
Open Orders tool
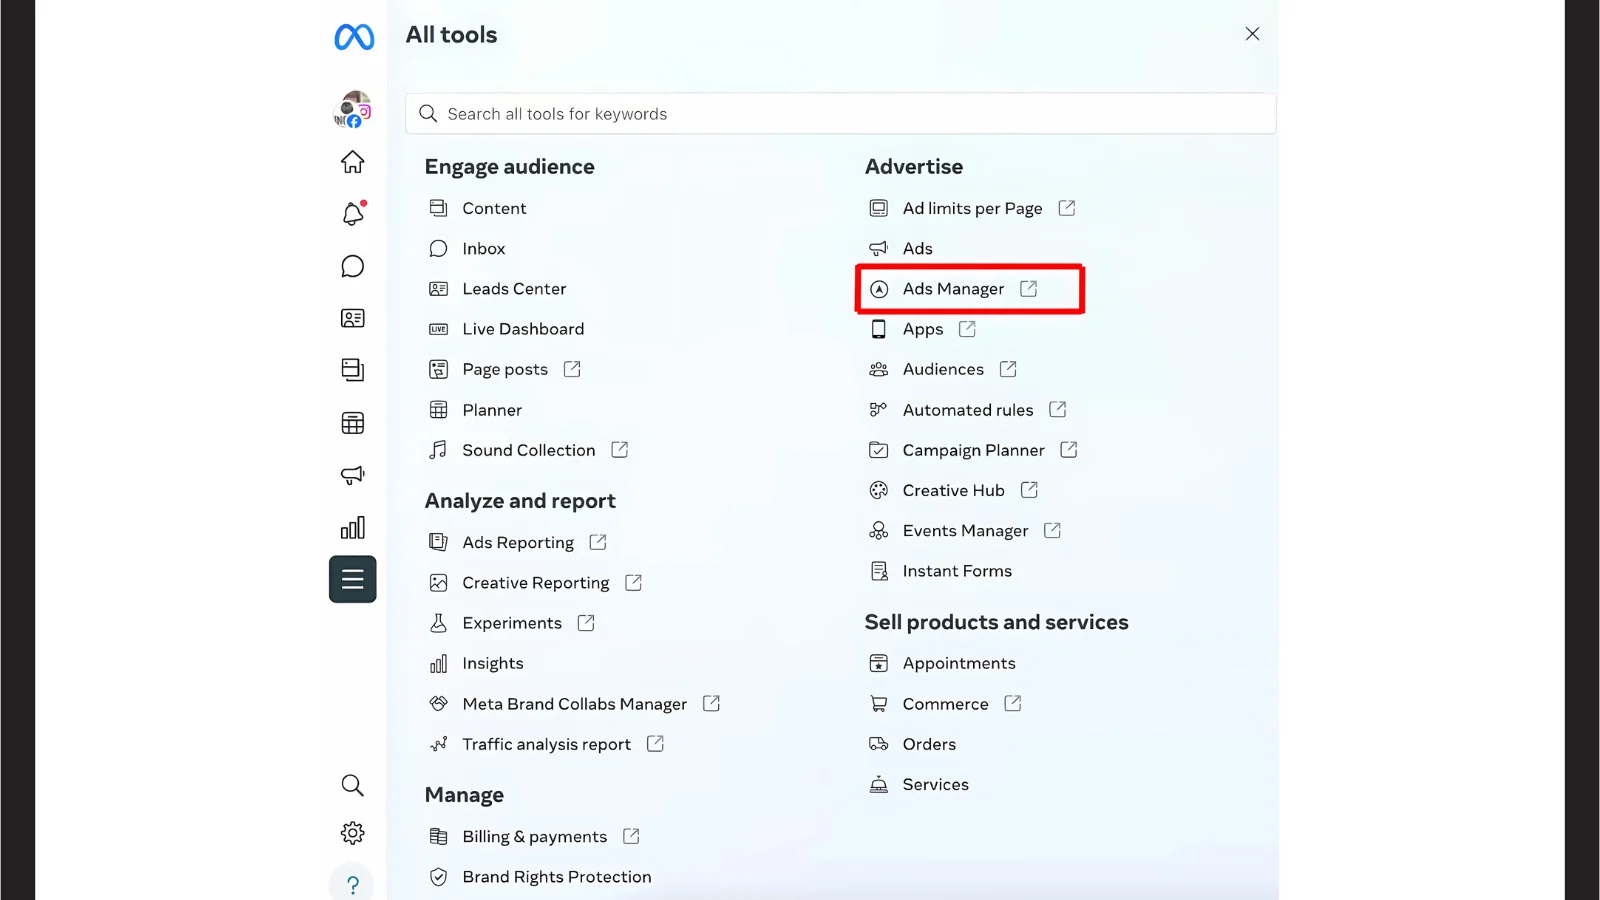[929, 744]
